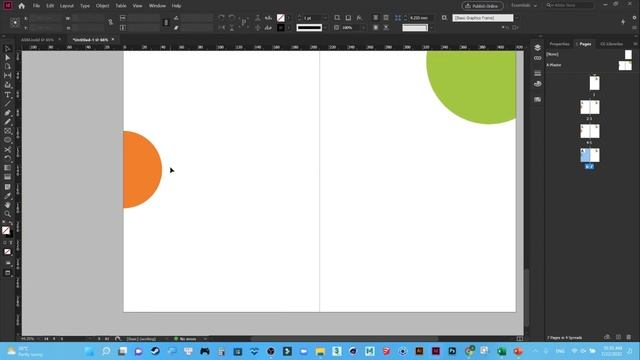Click the opacity 100% field
Image resolution: width=640 pixels, height=360 pixels.
350,28
